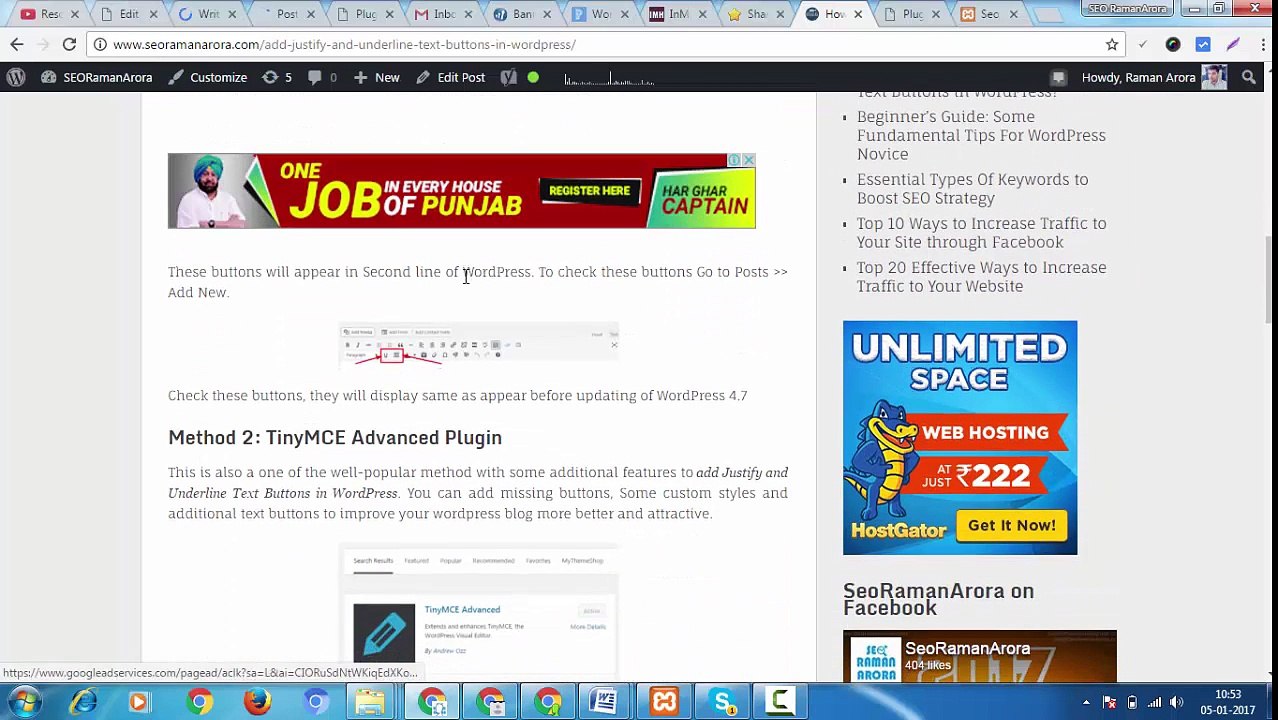
Task: Open the TinyMCE Advanced plugin screenshot
Action: 478,611
